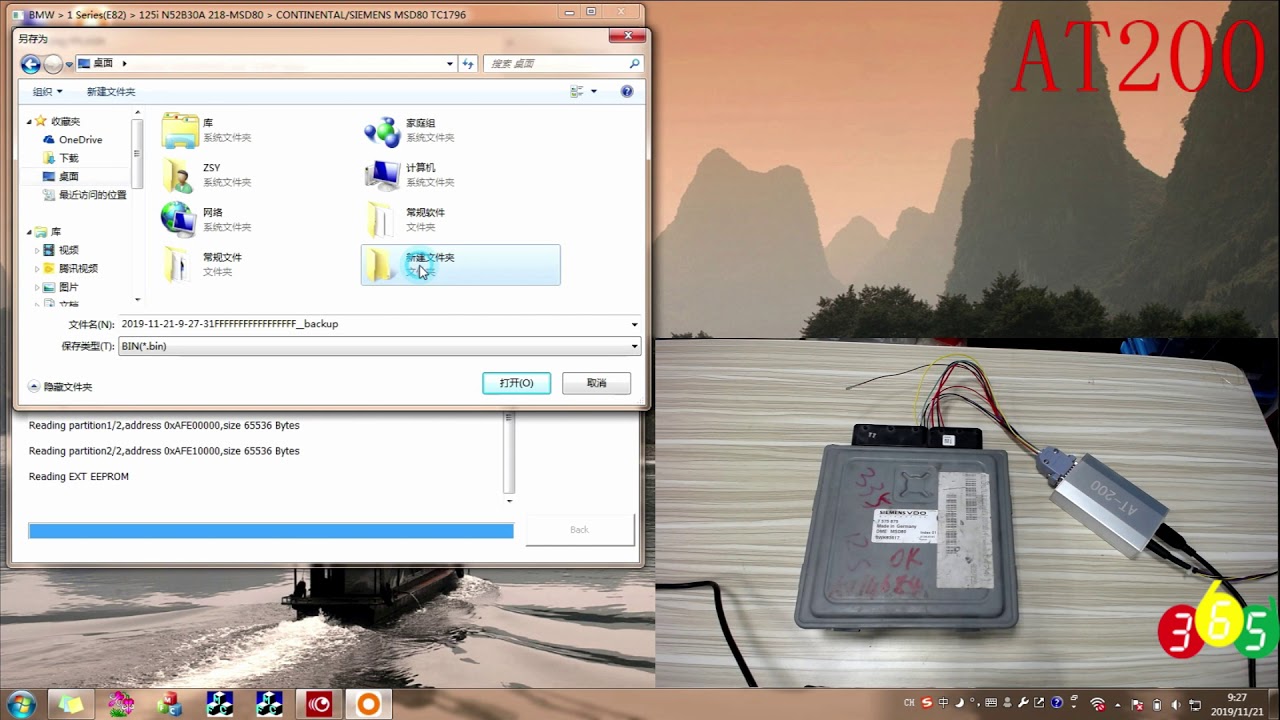Click the forward navigation arrow in save dialog
This screenshot has height=720, width=1280.
[53, 64]
